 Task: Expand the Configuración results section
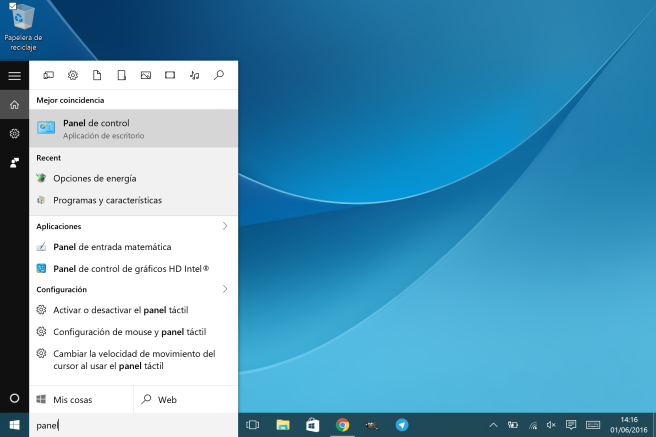click(225, 289)
